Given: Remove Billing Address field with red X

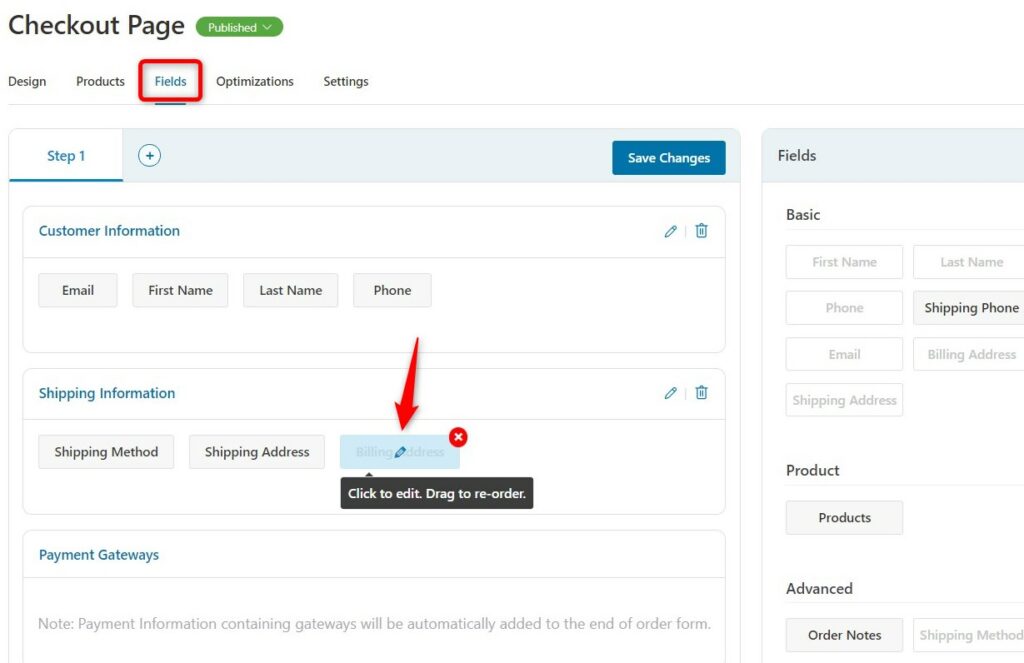Looking at the screenshot, I should [458, 437].
